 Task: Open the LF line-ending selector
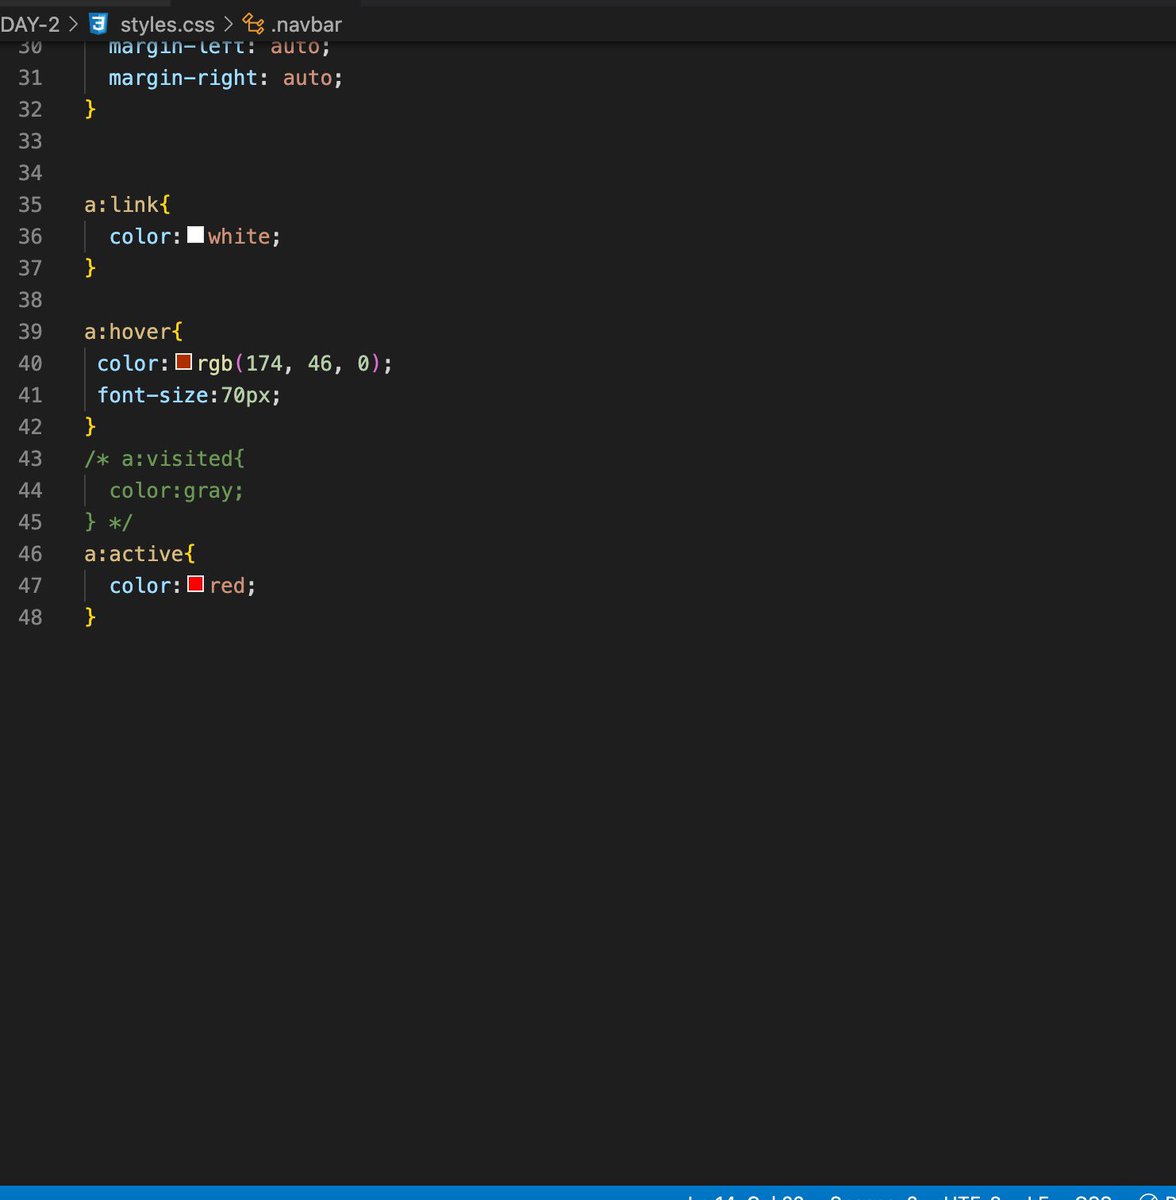click(1018, 1197)
